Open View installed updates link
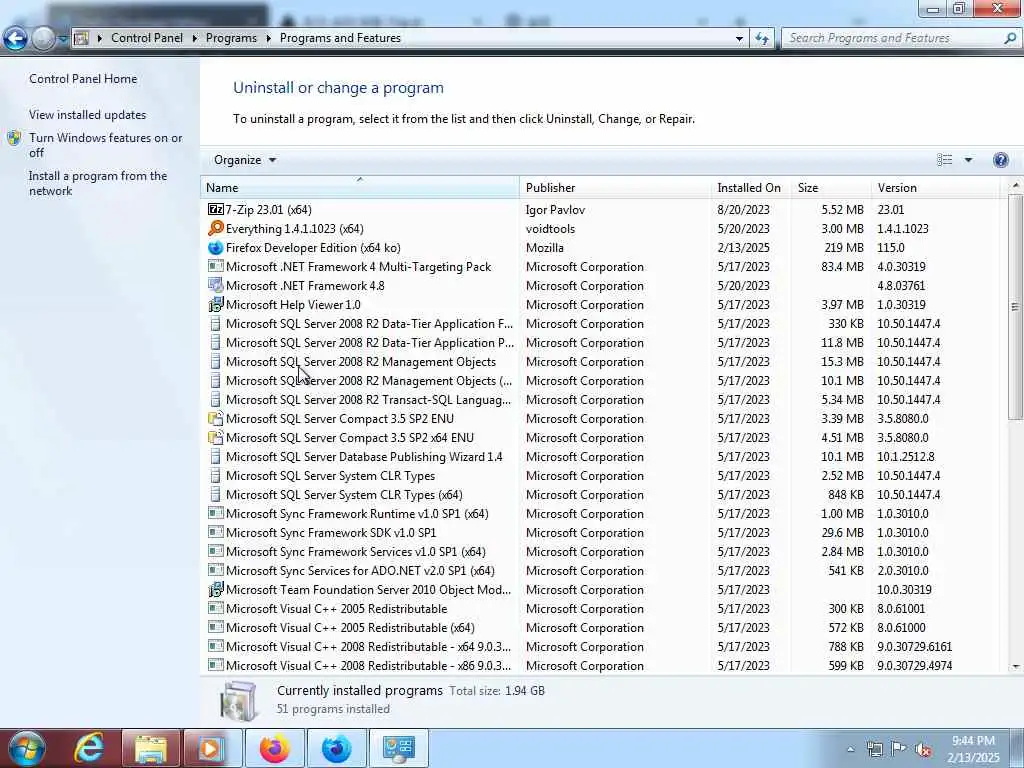The height and width of the screenshot is (768, 1024). click(88, 114)
